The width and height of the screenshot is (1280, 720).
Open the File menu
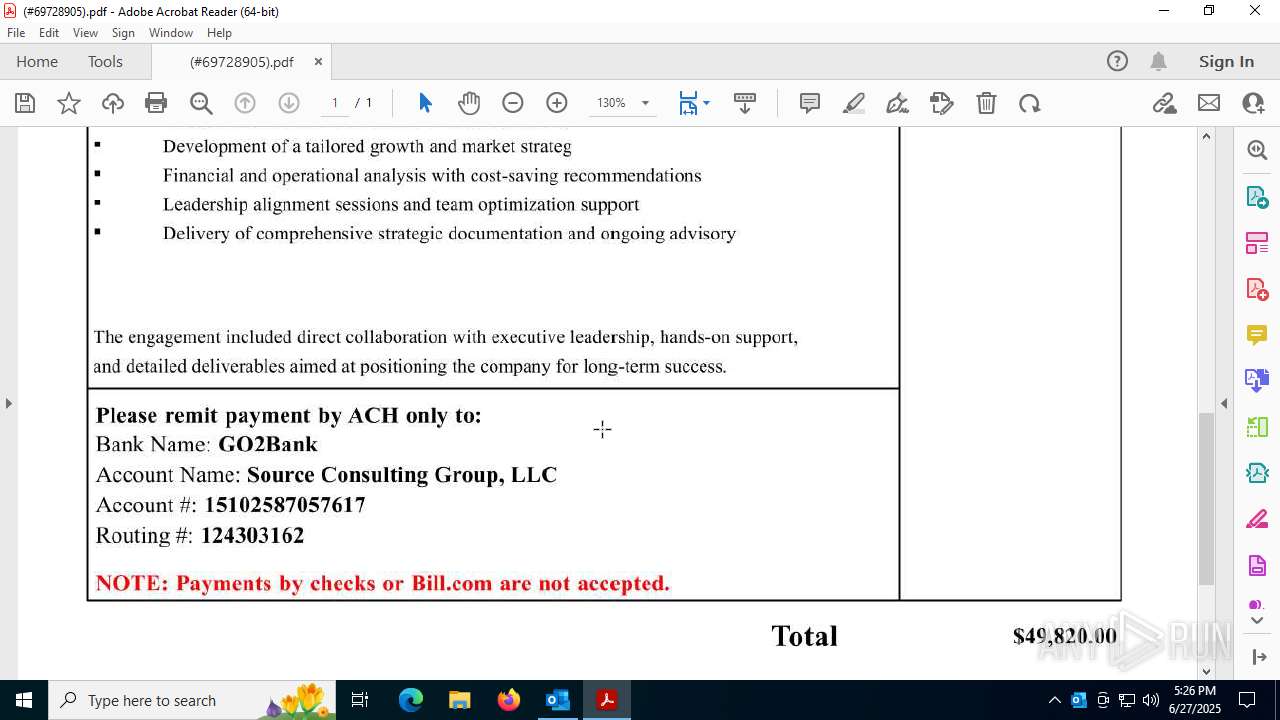[x=16, y=33]
